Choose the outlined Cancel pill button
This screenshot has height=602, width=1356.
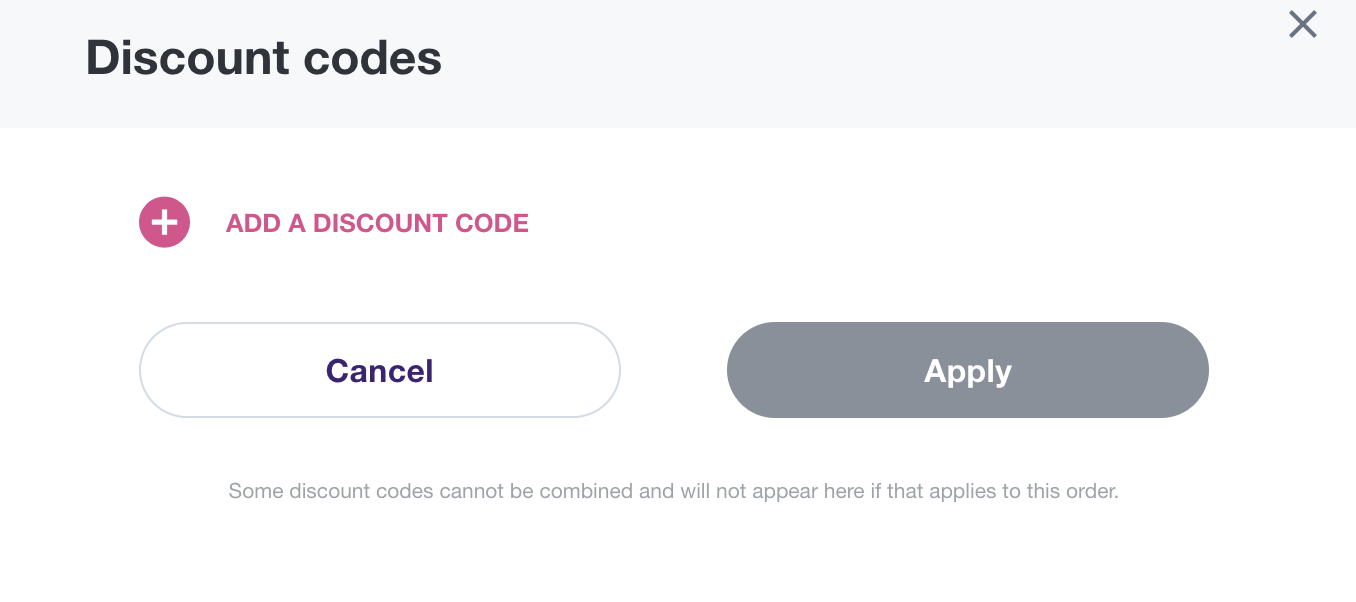(x=379, y=370)
